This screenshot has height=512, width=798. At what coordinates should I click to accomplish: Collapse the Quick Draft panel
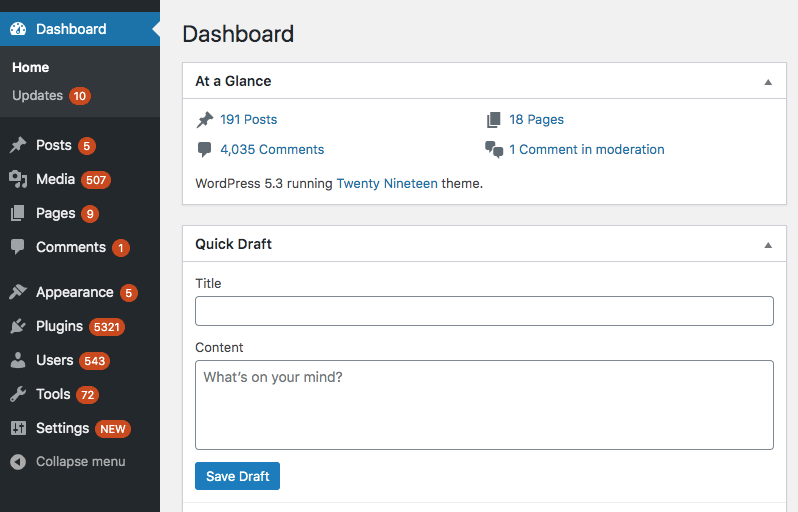[768, 245]
